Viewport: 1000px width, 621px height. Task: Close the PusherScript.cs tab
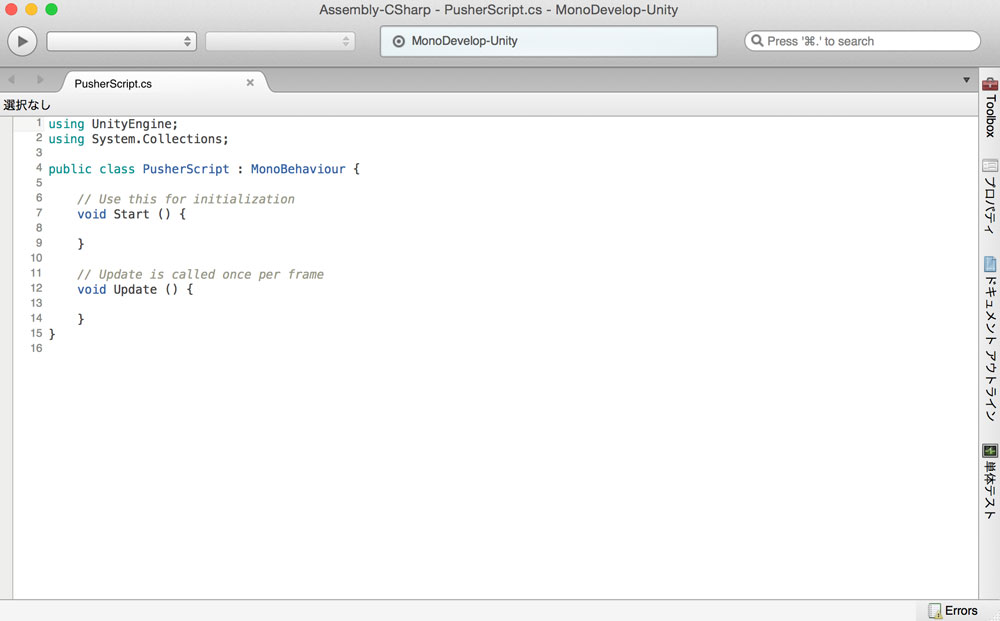[x=250, y=83]
